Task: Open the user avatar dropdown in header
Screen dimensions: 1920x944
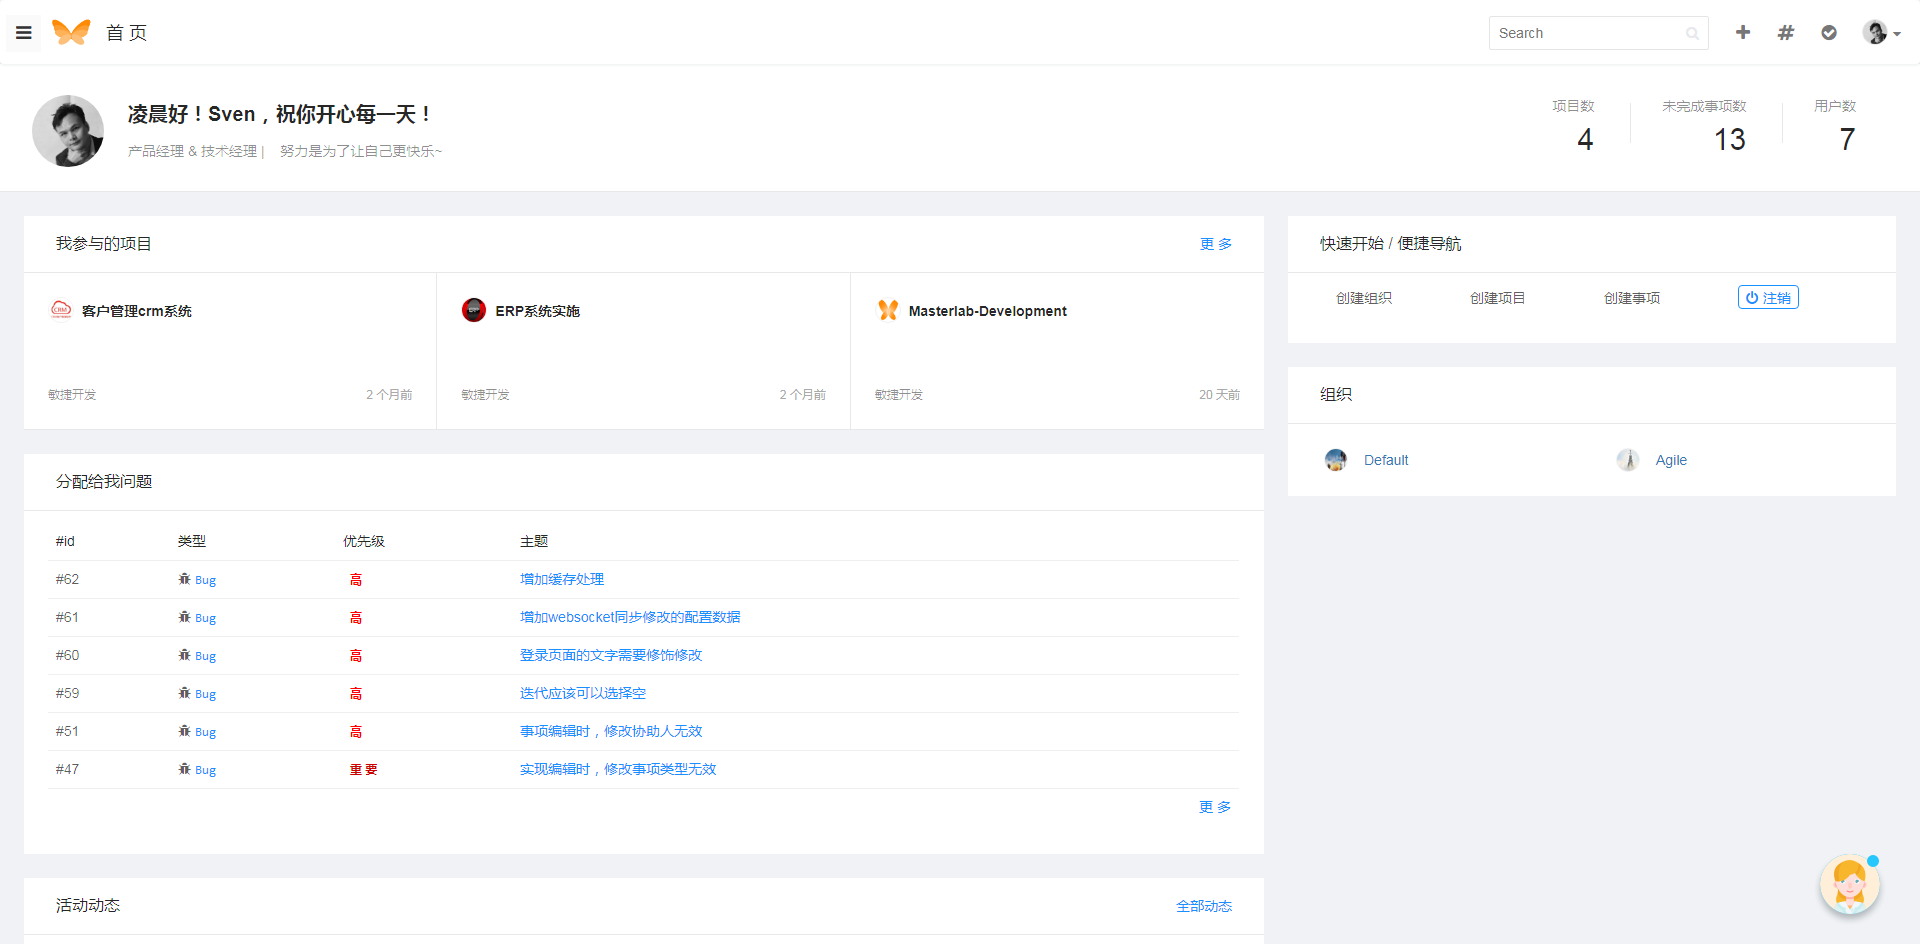Action: [x=1881, y=33]
